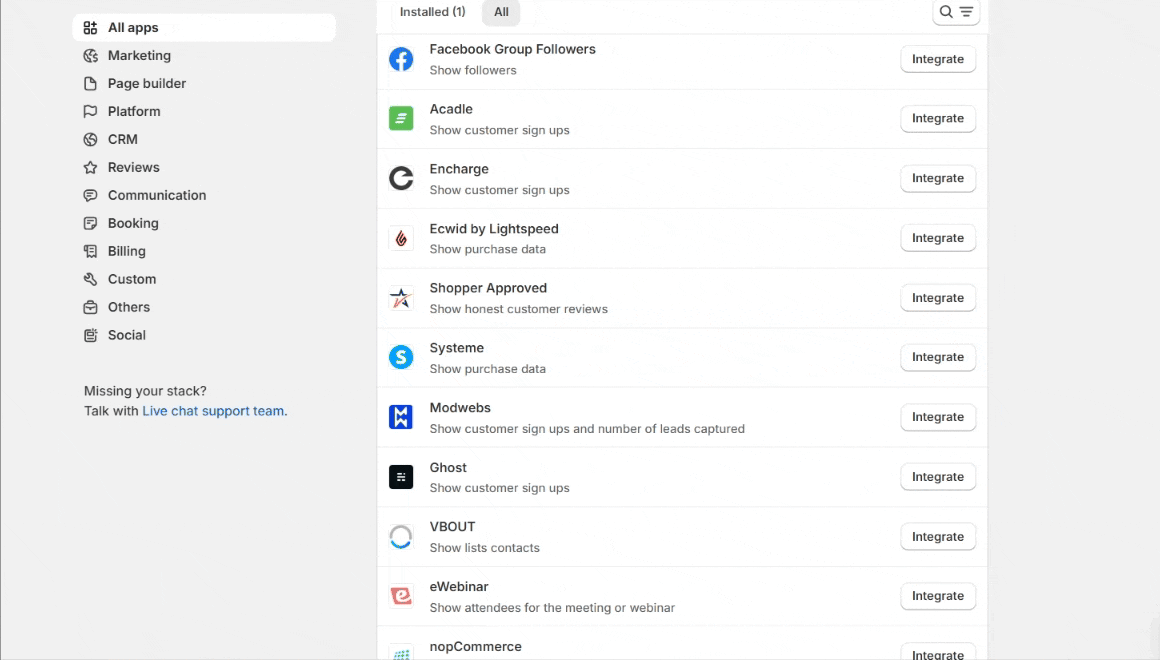Click the Facebook Group Followers app icon
Screen dimensions: 1160x660
[x=401, y=59]
